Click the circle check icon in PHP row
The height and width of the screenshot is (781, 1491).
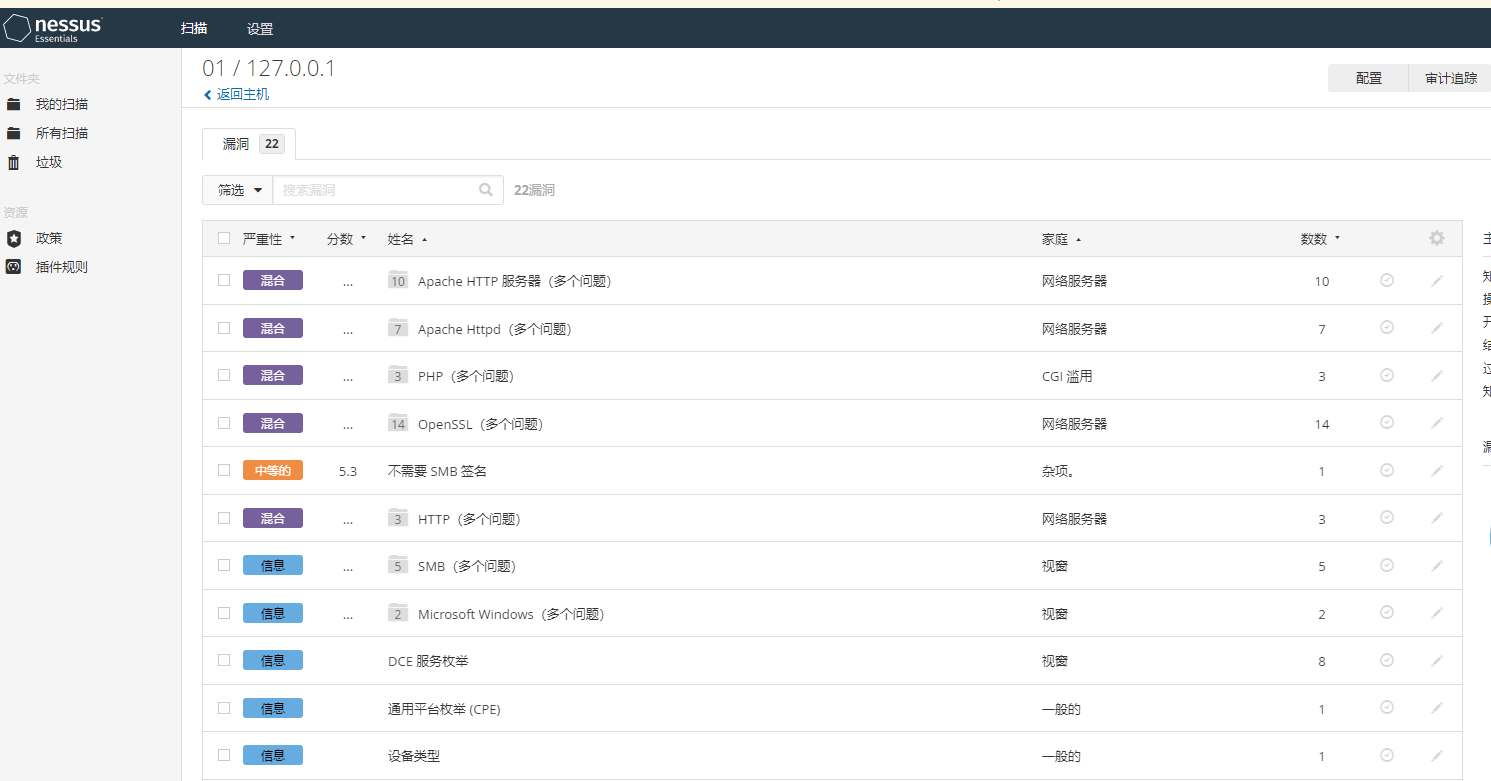pyautogui.click(x=1387, y=375)
